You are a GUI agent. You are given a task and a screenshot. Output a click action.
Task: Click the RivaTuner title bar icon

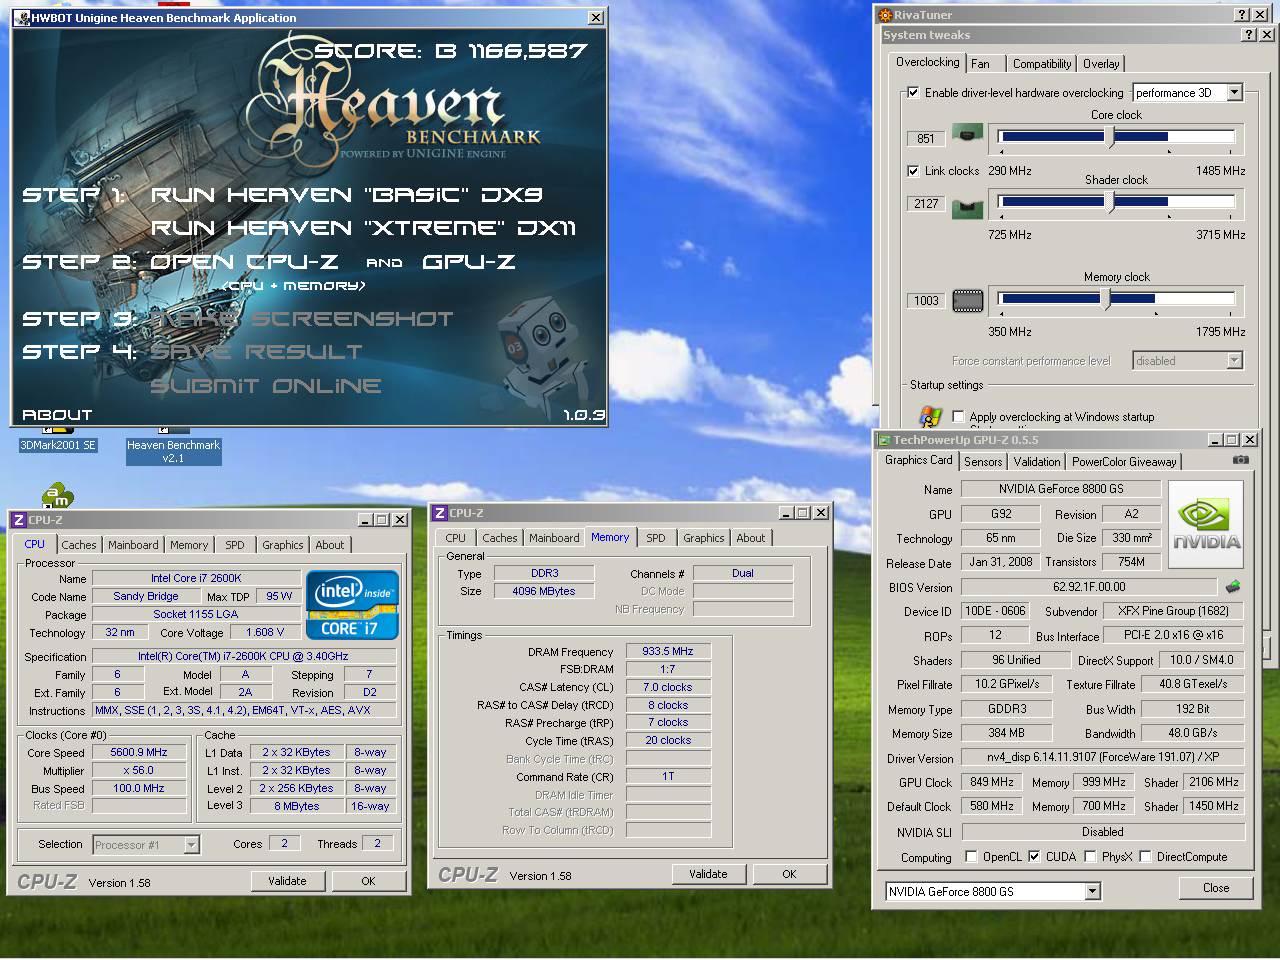(885, 15)
